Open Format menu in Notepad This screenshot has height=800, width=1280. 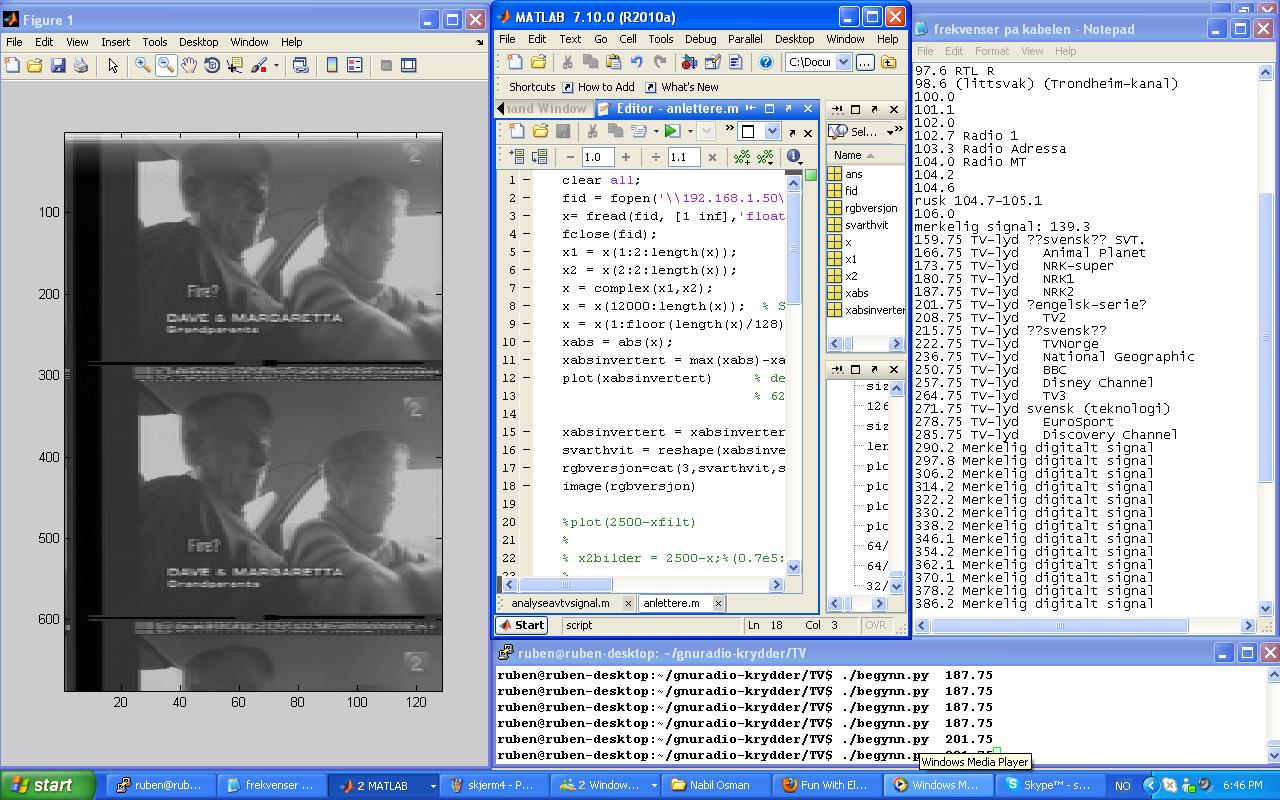coord(992,51)
